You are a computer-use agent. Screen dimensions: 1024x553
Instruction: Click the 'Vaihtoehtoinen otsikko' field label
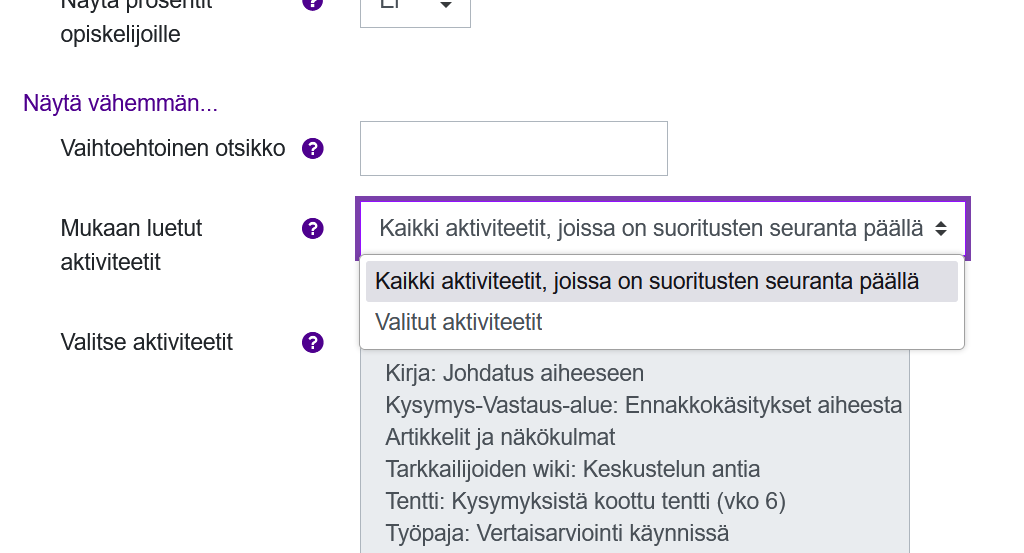173,149
